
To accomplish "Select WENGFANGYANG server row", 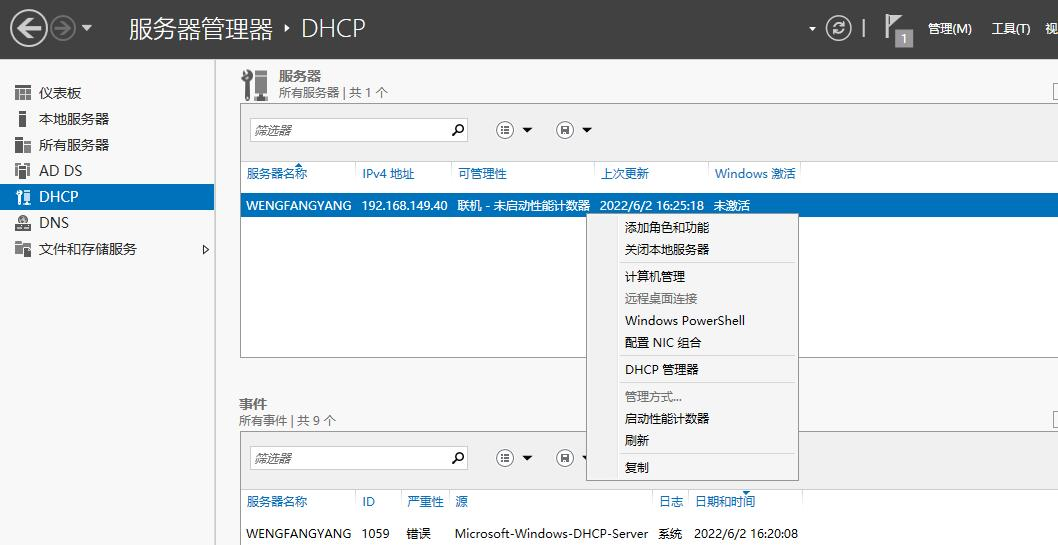I will tap(649, 205).
